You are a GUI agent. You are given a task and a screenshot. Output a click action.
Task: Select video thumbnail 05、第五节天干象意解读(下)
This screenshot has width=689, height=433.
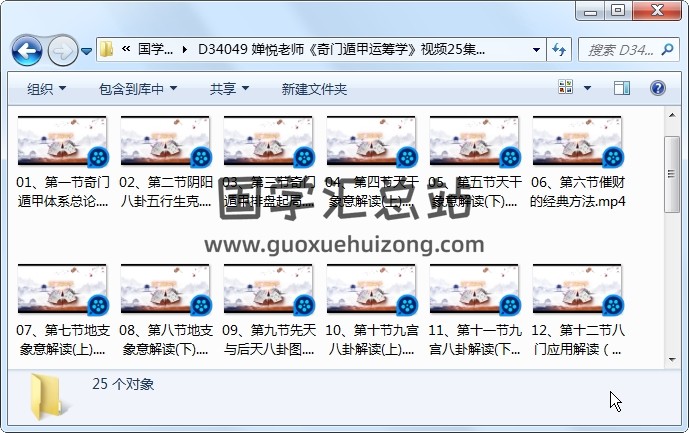[x=474, y=142]
